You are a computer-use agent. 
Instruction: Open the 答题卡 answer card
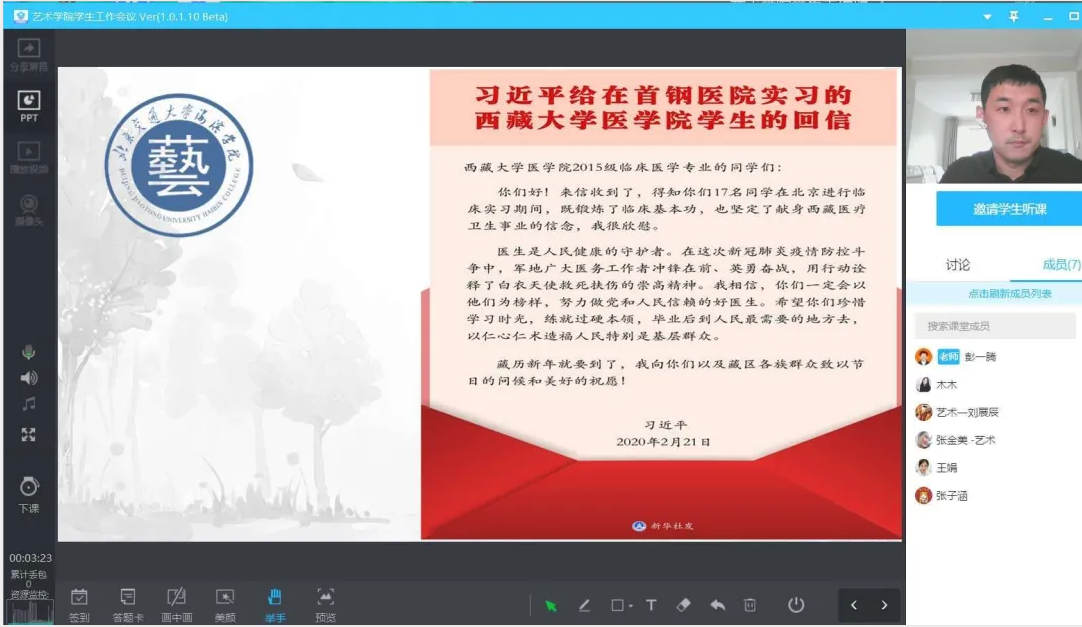click(x=128, y=604)
